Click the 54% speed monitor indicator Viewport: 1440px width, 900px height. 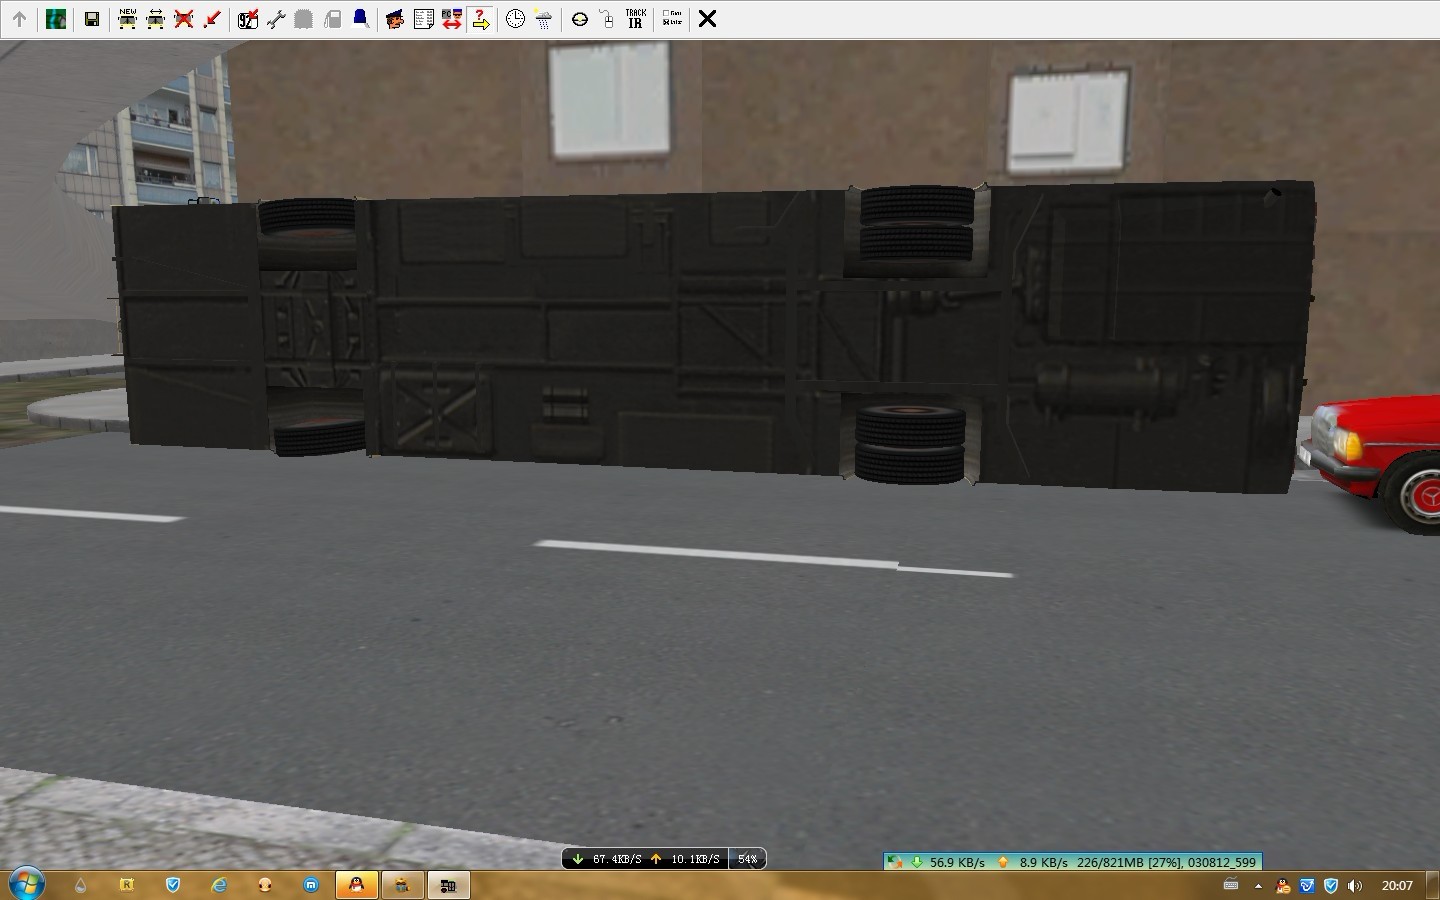747,859
